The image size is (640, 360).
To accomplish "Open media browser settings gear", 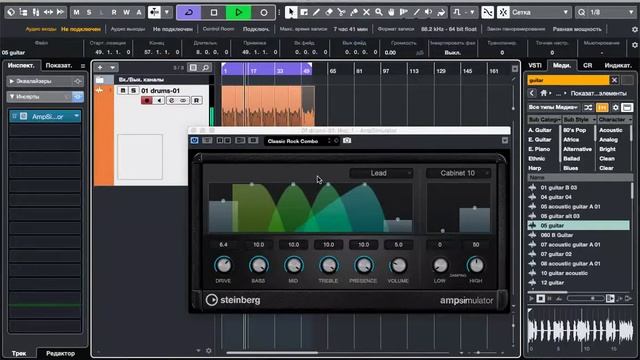I will pos(616,107).
